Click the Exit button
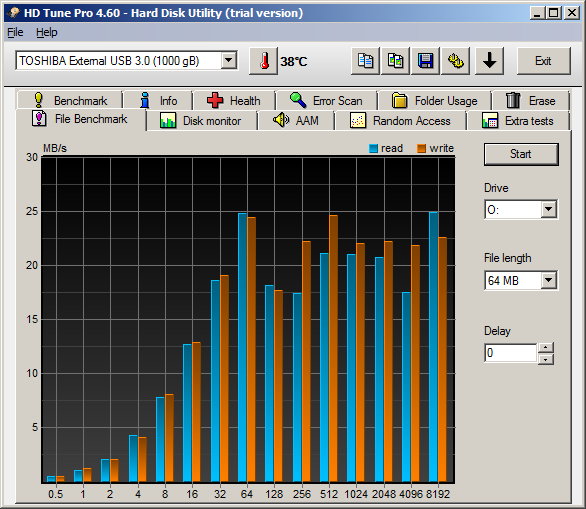This screenshot has width=586, height=509. (543, 61)
